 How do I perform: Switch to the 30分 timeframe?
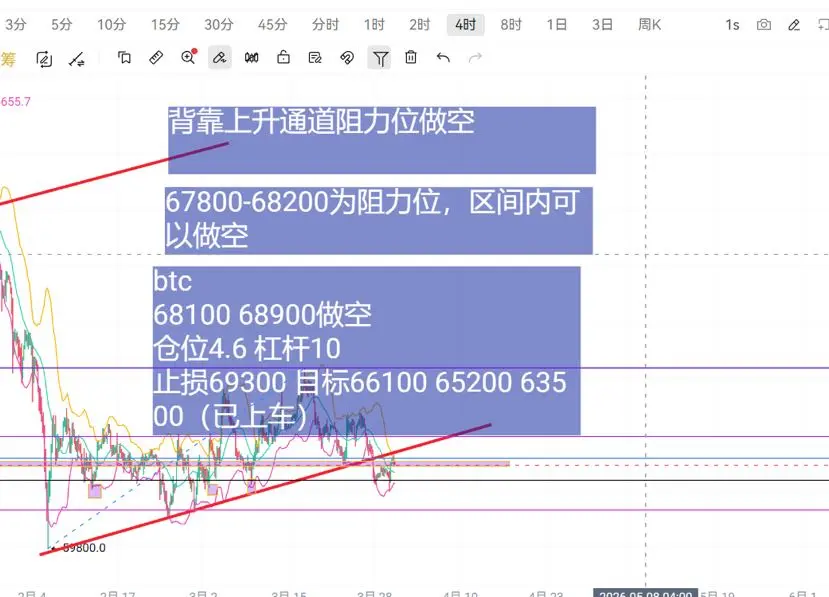pyautogui.click(x=219, y=24)
